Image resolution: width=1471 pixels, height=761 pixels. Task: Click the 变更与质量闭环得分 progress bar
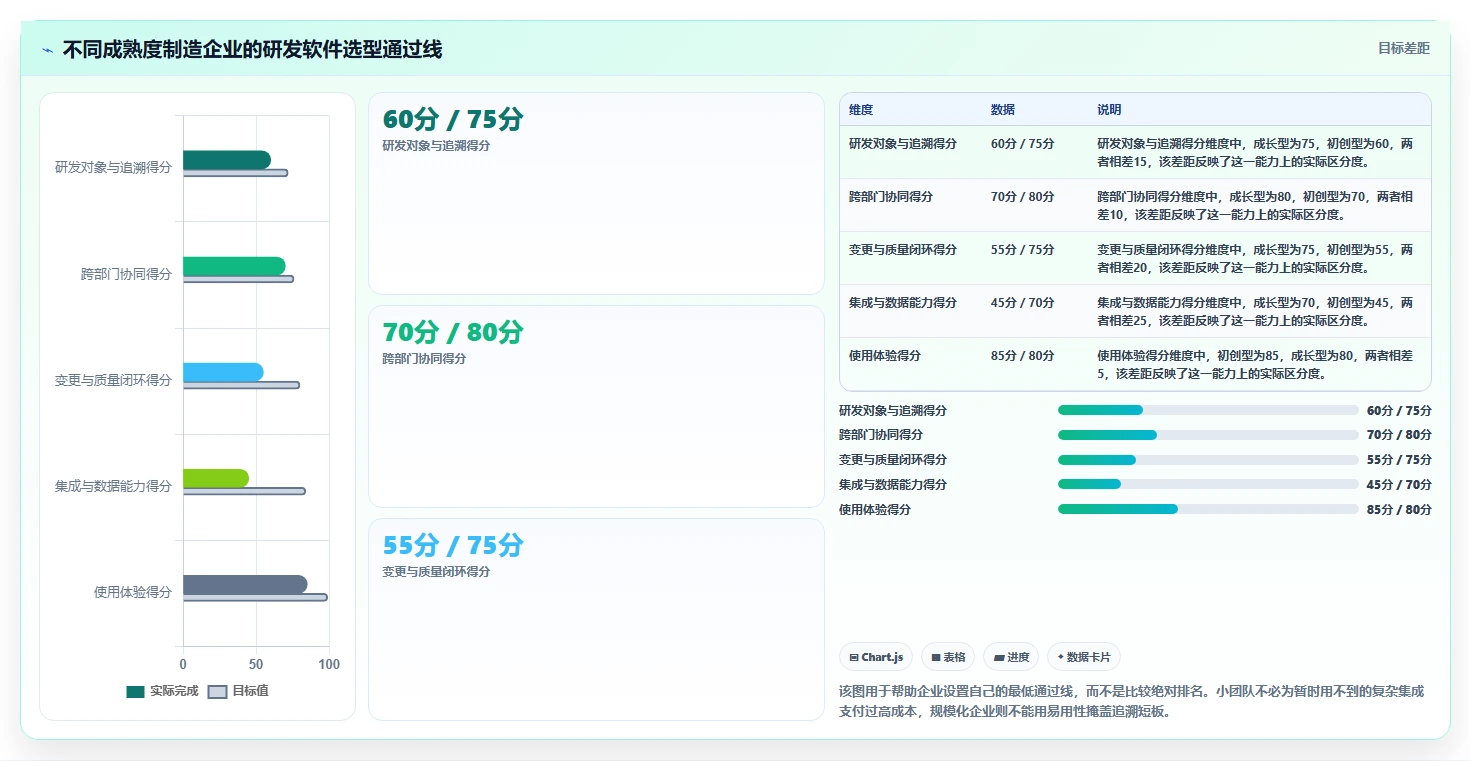click(1208, 460)
